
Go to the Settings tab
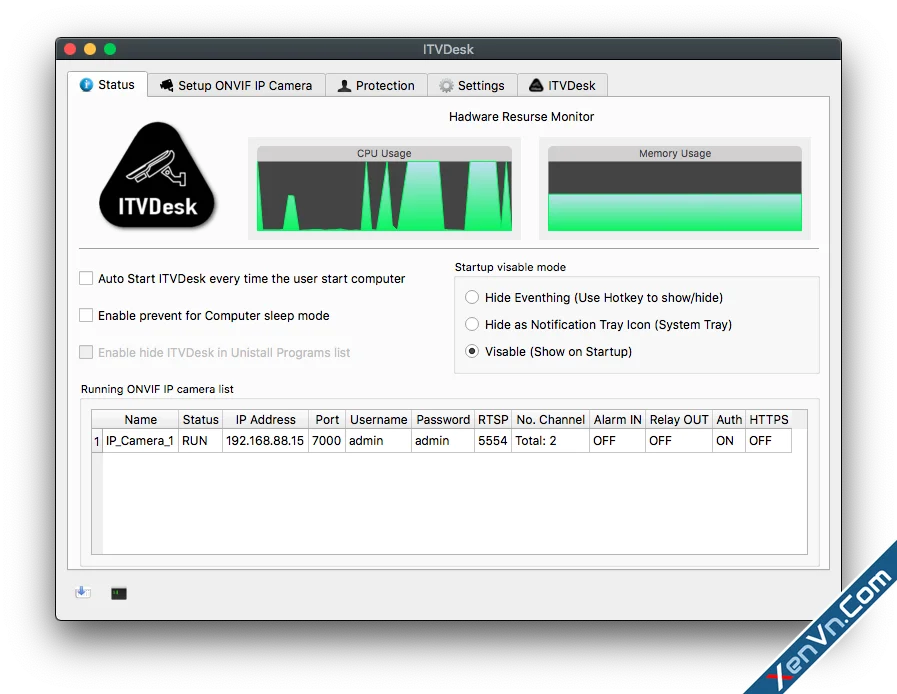(x=472, y=85)
